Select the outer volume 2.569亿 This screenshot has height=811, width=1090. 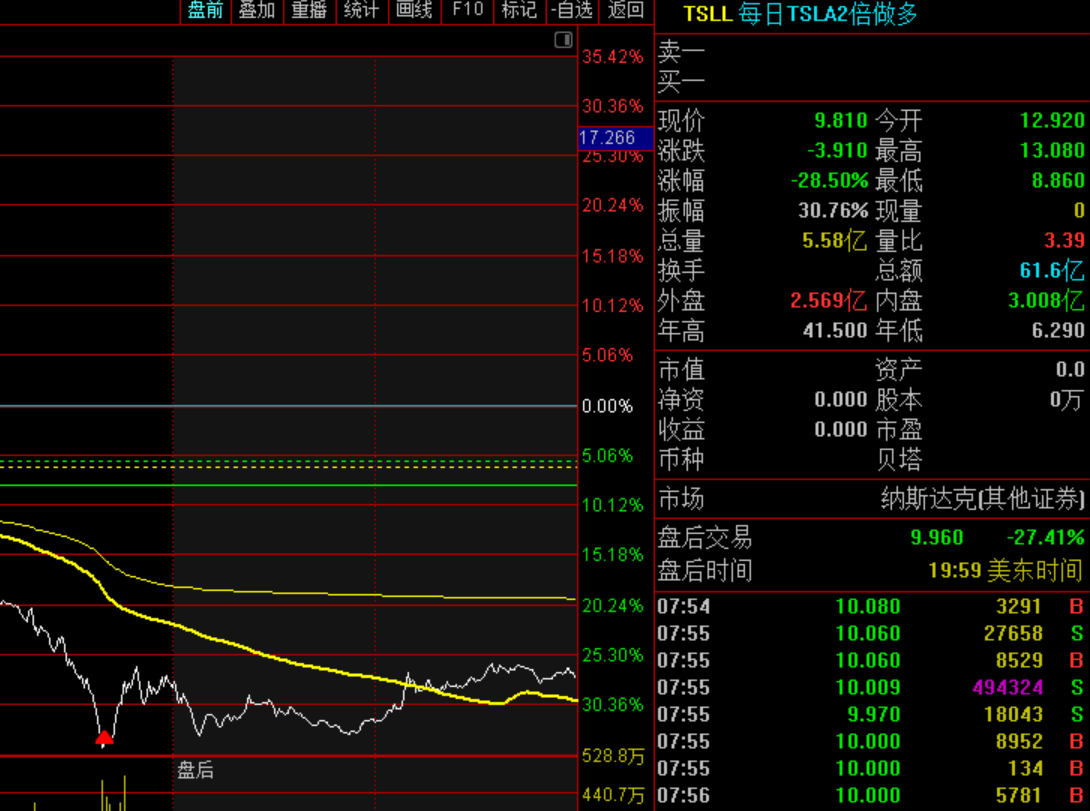(x=829, y=300)
